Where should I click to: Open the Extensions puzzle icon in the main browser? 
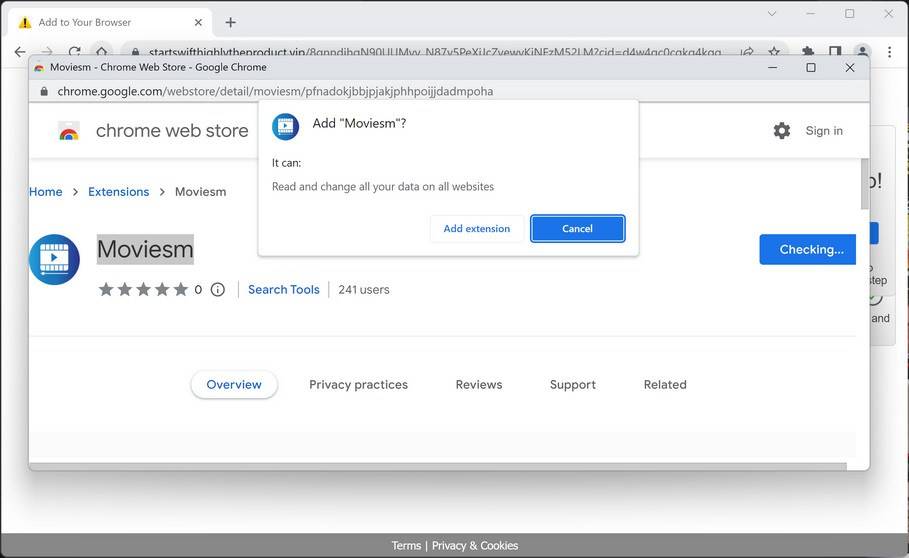pos(808,52)
